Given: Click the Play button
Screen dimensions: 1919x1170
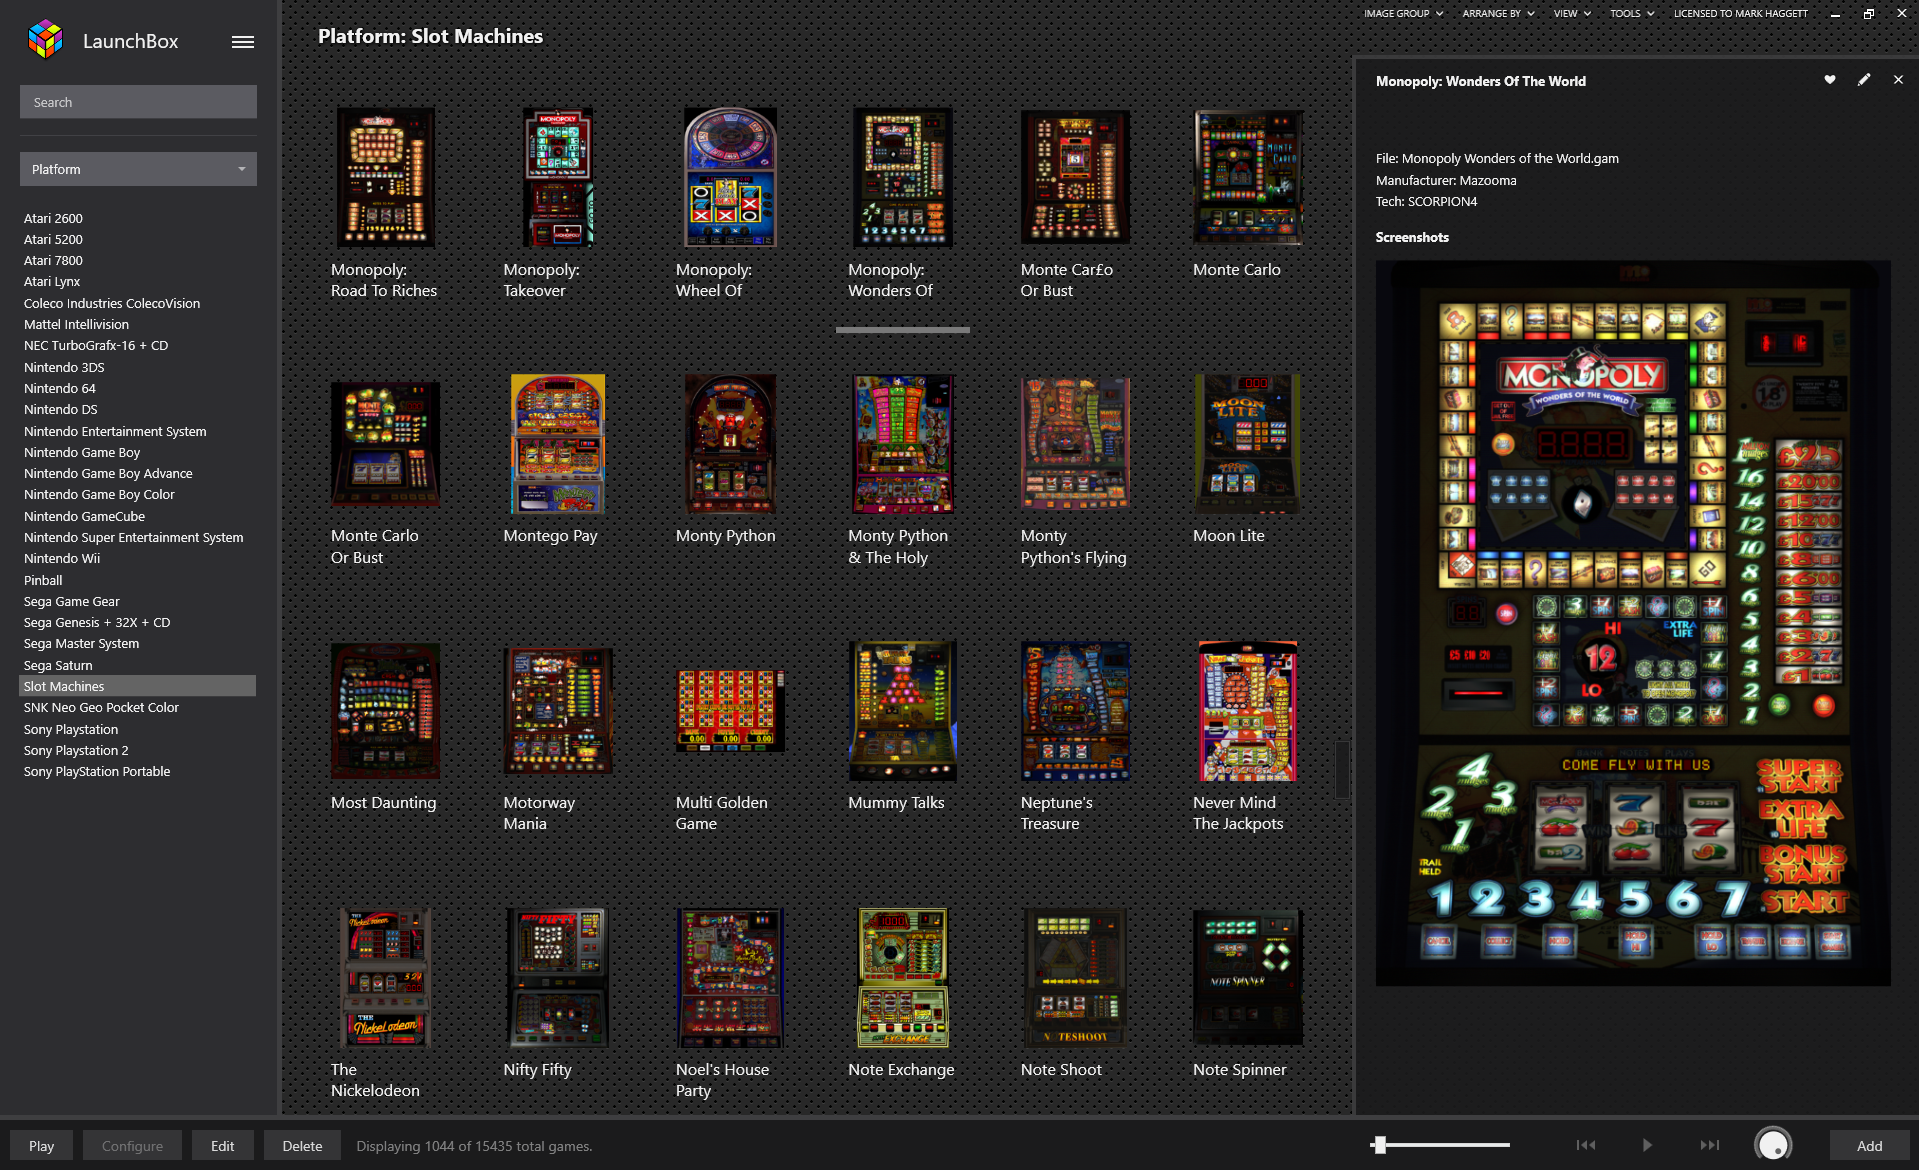Looking at the screenshot, I should click(41, 1146).
